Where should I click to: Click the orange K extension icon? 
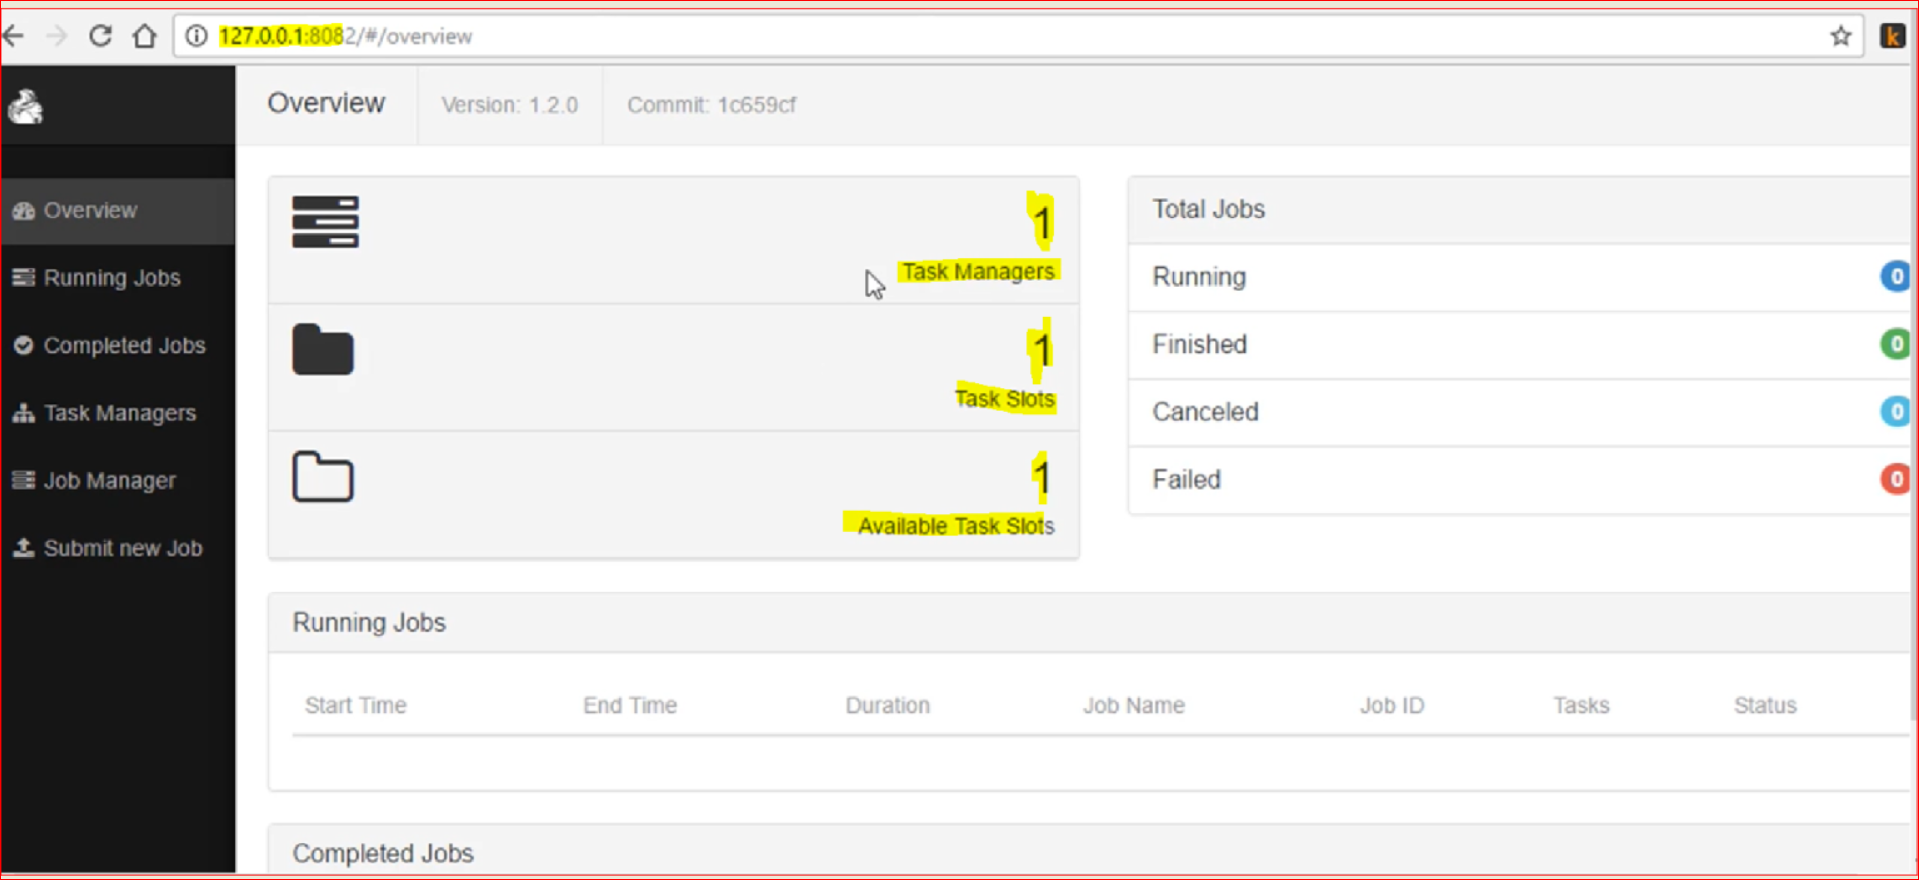[x=1892, y=36]
